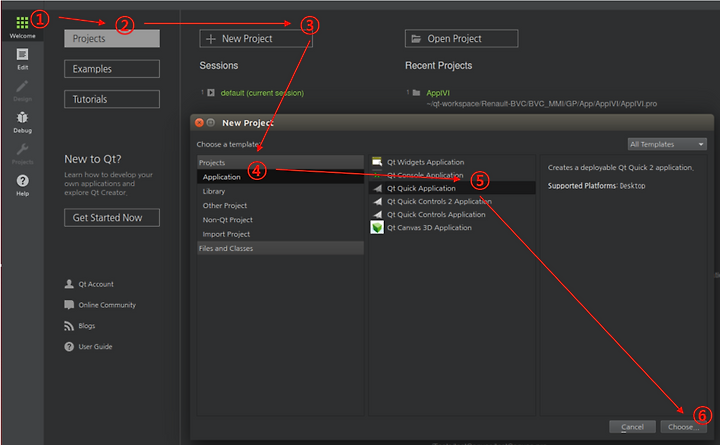720x445 pixels.
Task: Select the Projects tab on Welcome page
Action: [112, 39]
